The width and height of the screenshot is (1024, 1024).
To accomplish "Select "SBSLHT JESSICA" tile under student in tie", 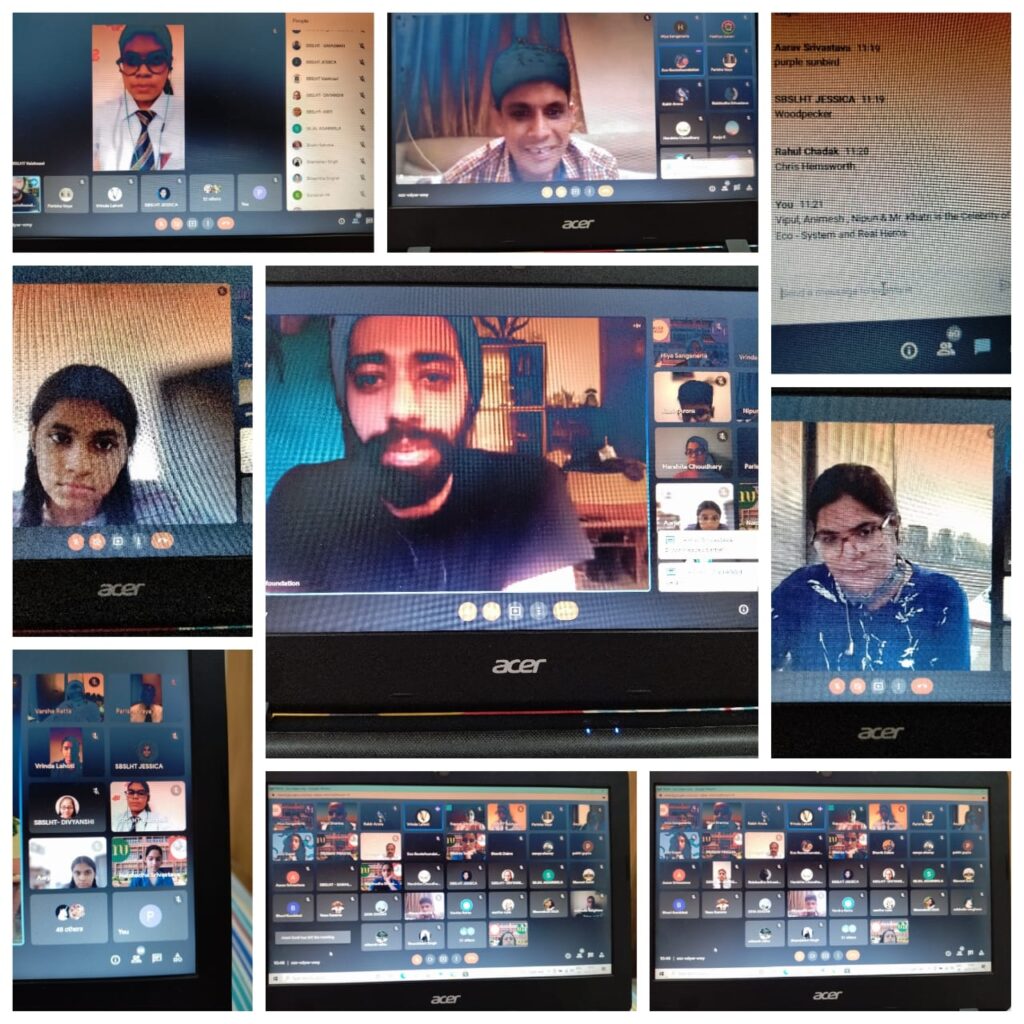I will click(x=162, y=192).
